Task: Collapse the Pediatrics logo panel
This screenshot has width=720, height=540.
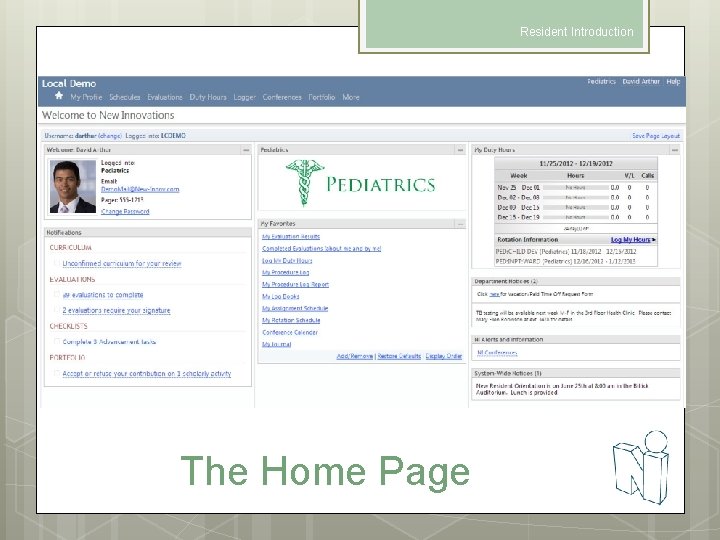Action: pos(460,150)
